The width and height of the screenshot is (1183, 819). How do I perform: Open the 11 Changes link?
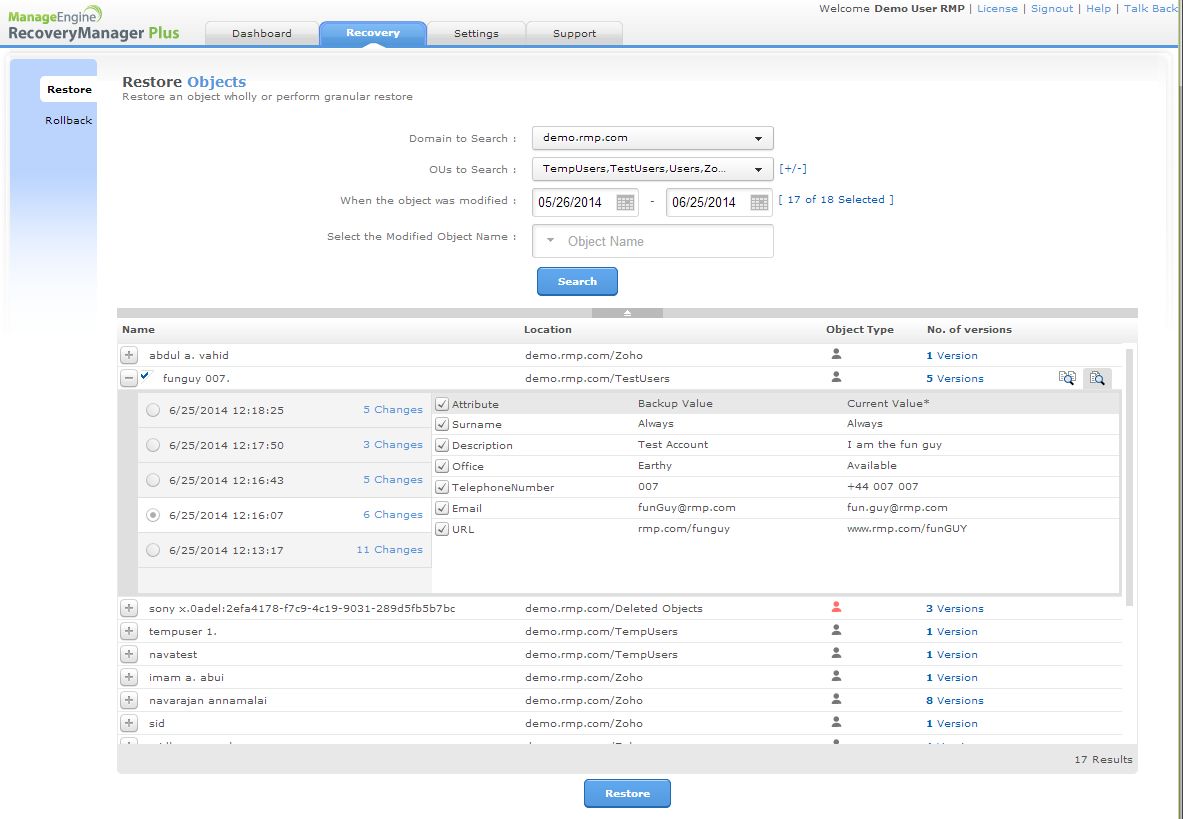pyautogui.click(x=389, y=549)
